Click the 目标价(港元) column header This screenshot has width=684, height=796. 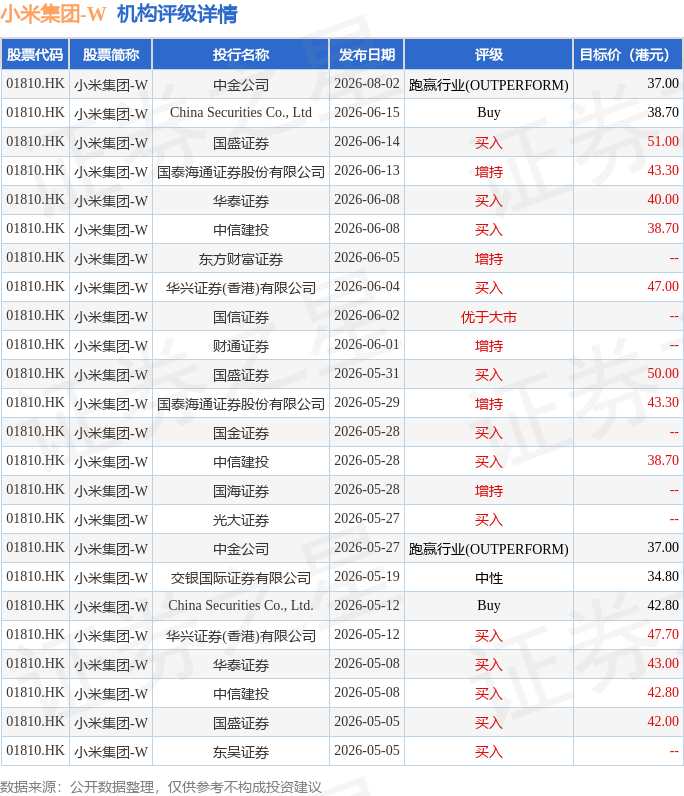pyautogui.click(x=628, y=54)
